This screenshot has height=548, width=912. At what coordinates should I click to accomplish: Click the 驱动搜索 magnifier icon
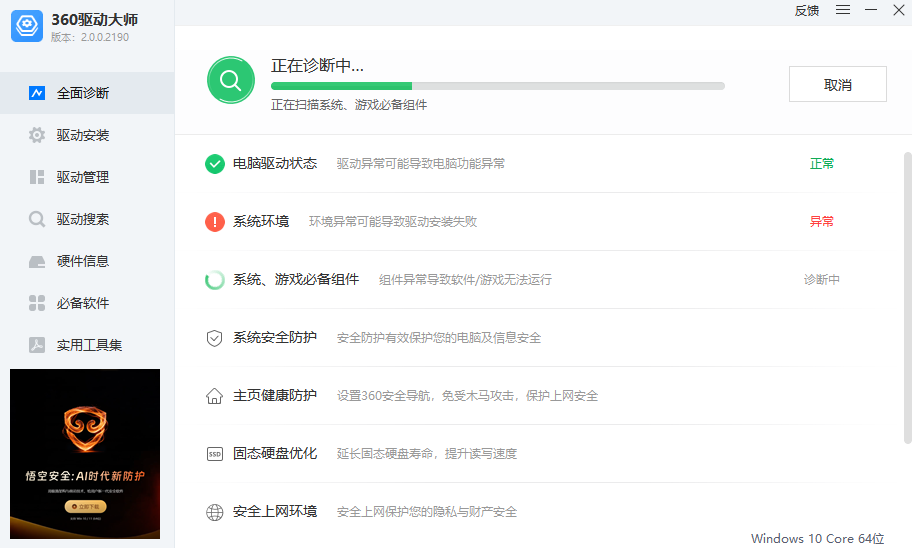(x=37, y=219)
